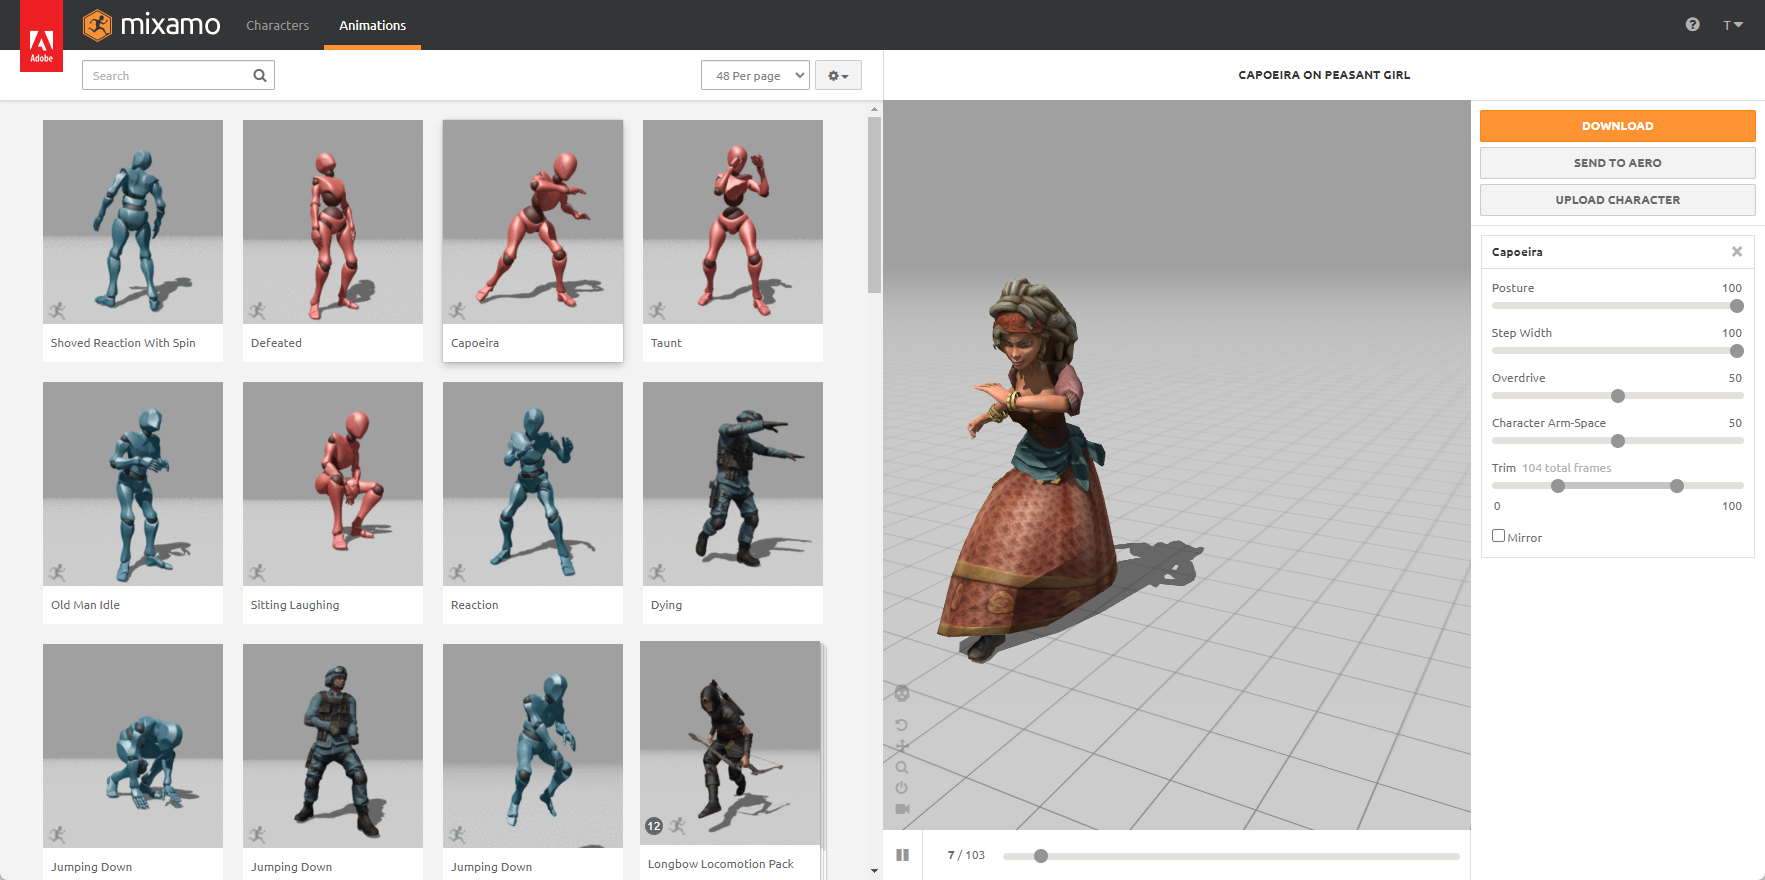Click the animation list scrollbar thumb
The width and height of the screenshot is (1765, 880).
pos(874,205)
